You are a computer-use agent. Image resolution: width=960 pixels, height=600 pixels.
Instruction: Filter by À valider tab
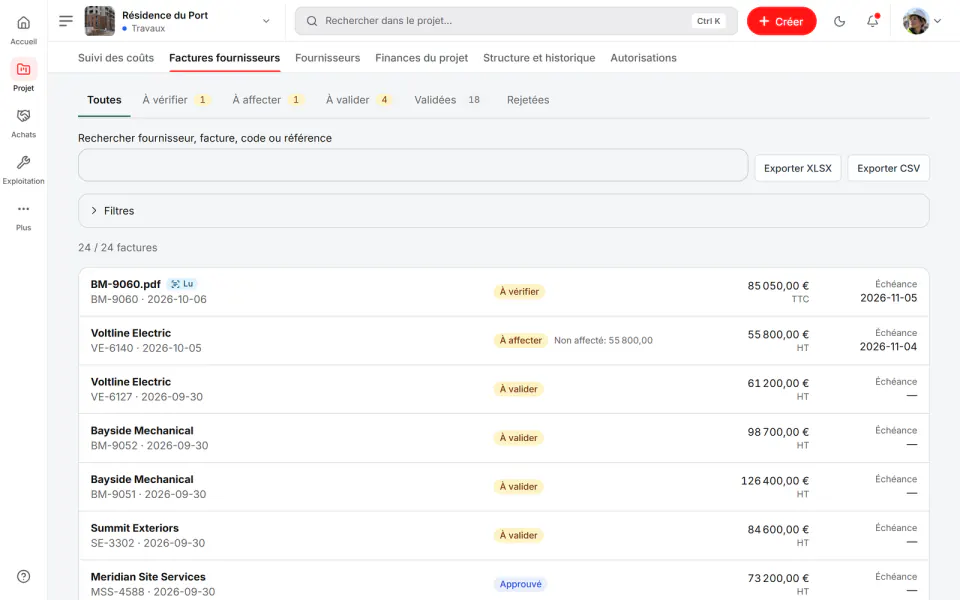[x=358, y=100]
